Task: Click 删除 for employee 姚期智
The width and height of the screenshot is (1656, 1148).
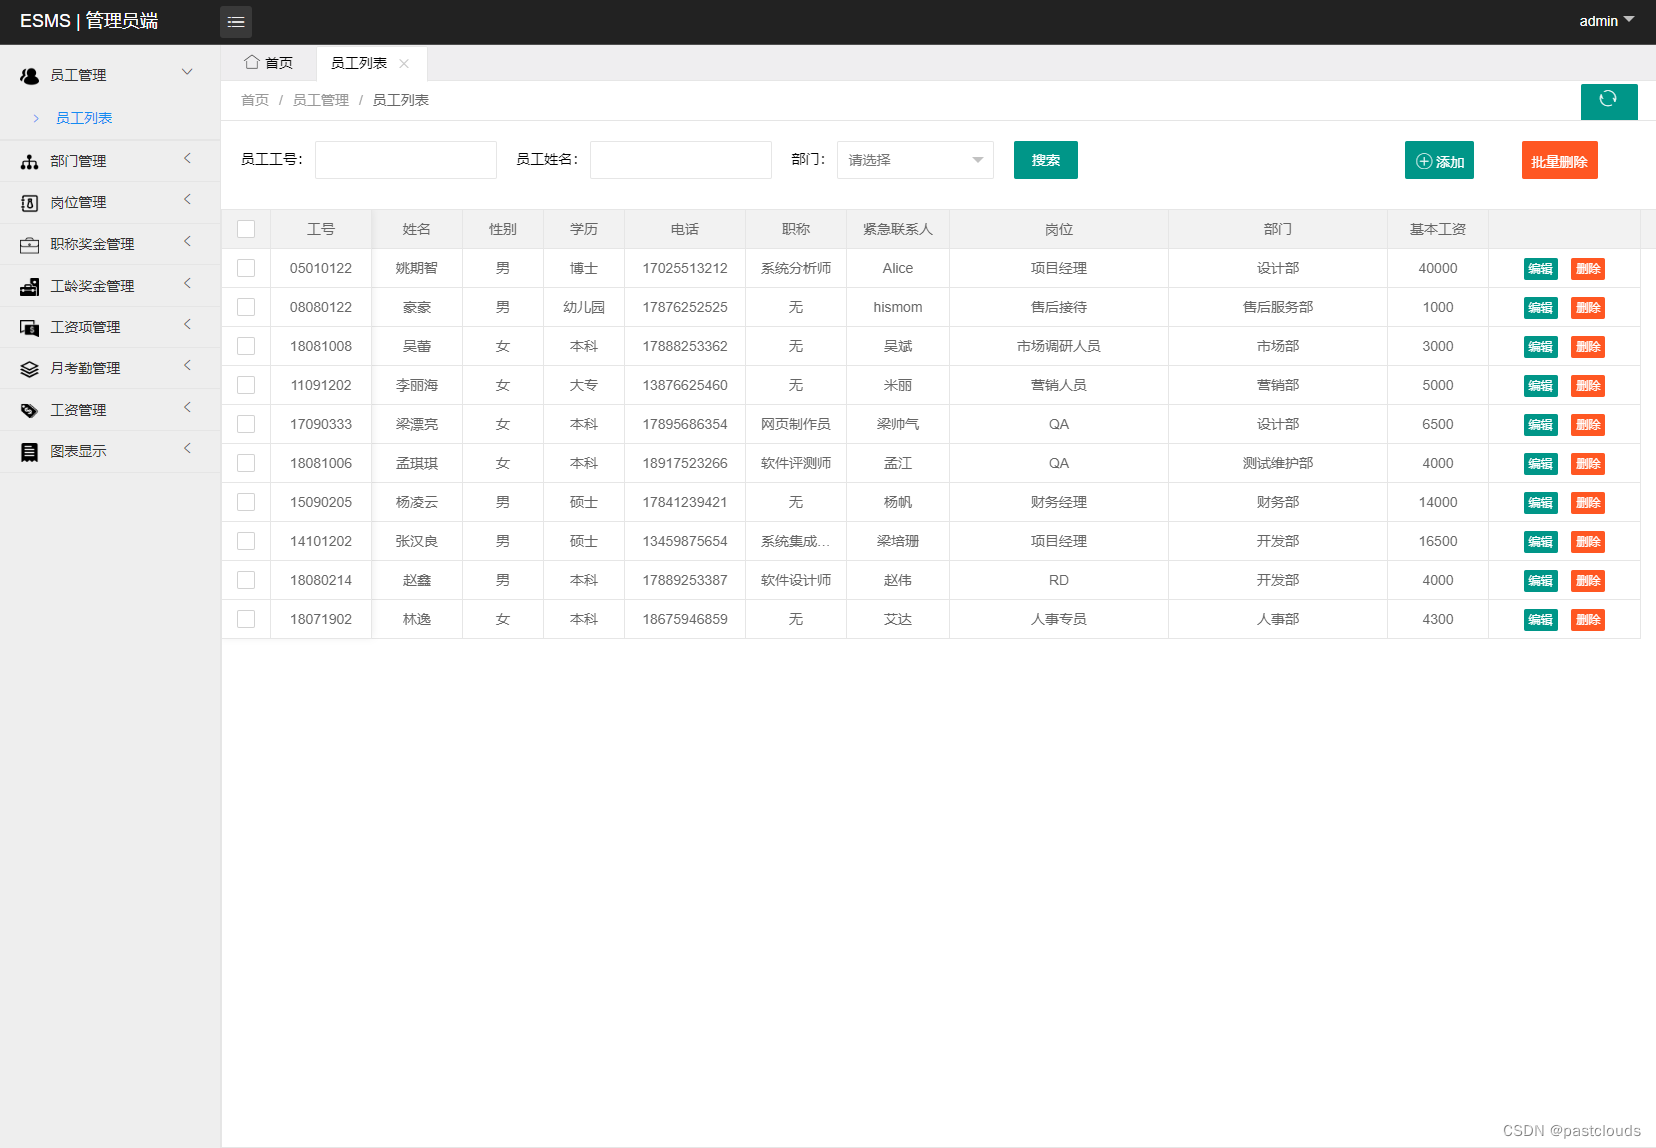Action: [1588, 269]
